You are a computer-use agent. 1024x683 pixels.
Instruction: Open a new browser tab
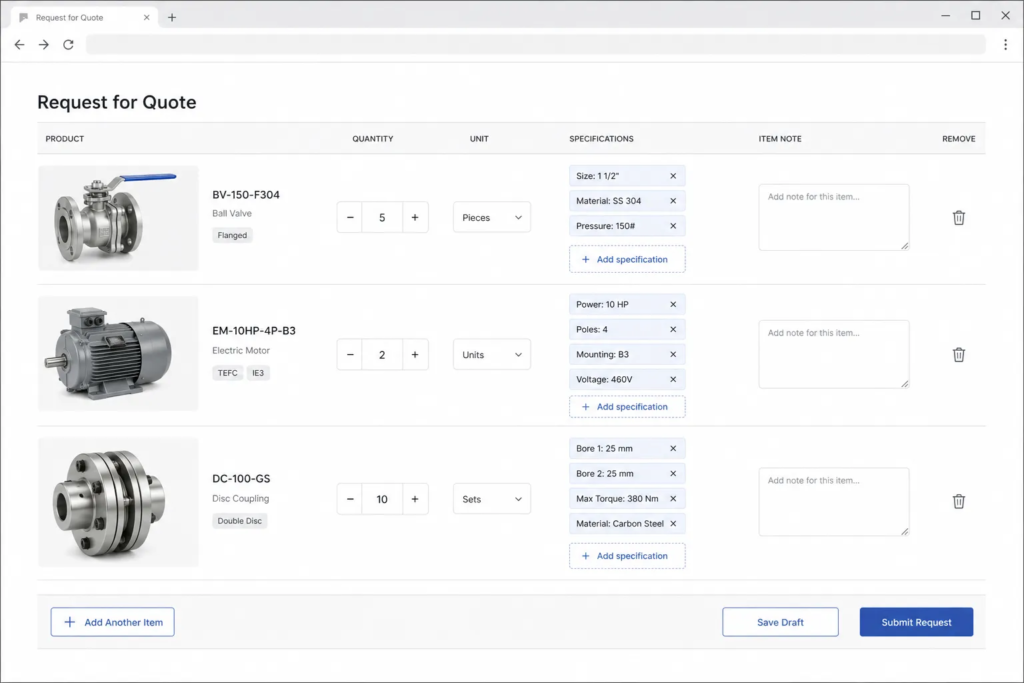tap(172, 18)
